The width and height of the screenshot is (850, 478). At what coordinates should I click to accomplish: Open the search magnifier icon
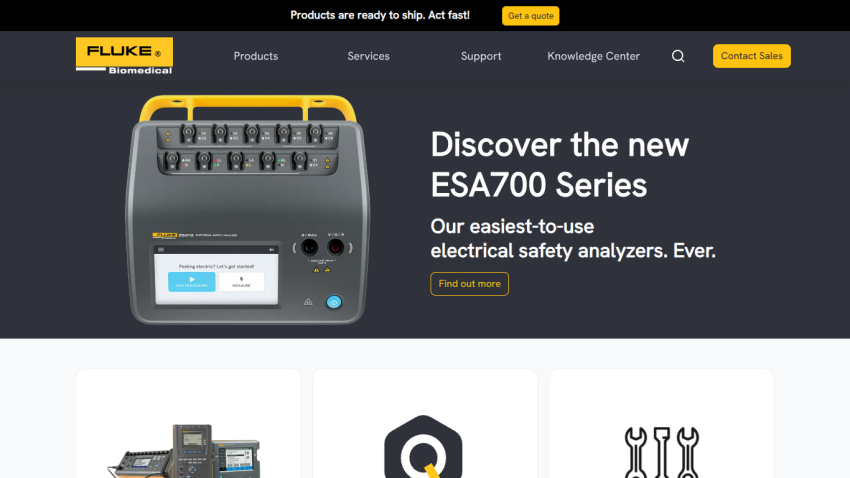pos(678,56)
